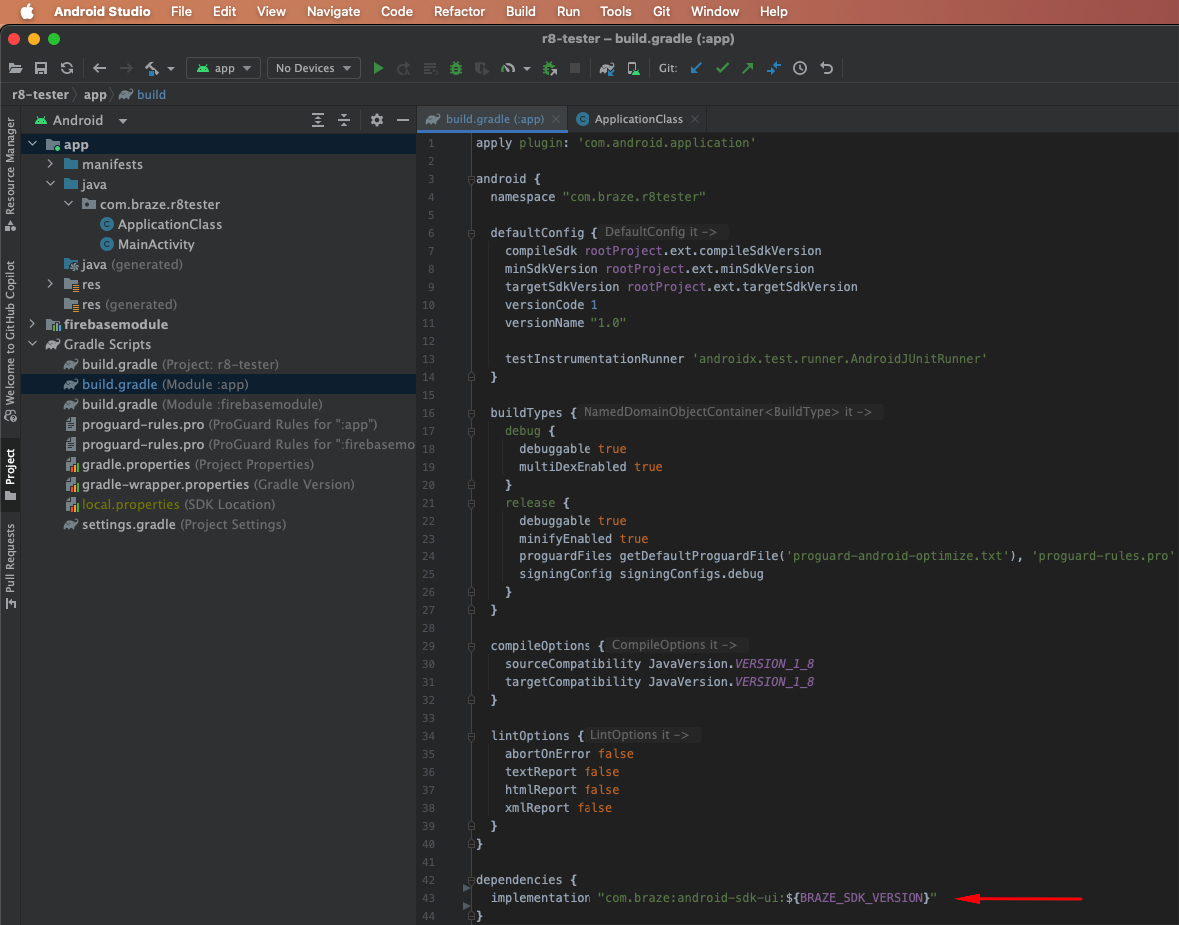This screenshot has width=1179, height=925.
Task: Toggle the Project tool window tab
Action: tap(11, 475)
